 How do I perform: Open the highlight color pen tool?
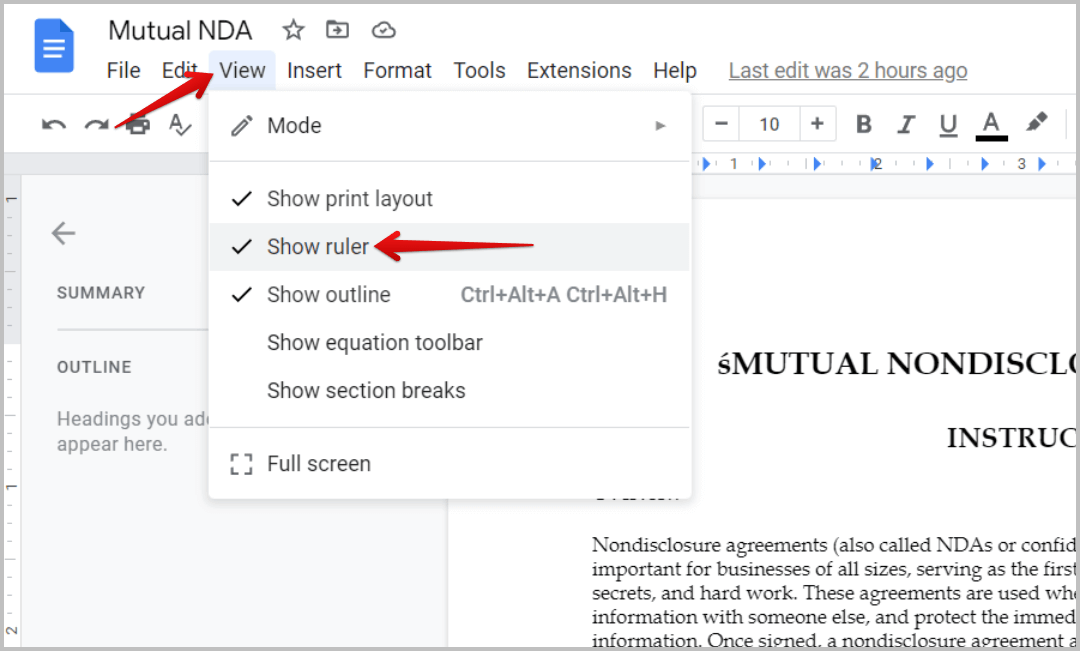coord(1037,123)
